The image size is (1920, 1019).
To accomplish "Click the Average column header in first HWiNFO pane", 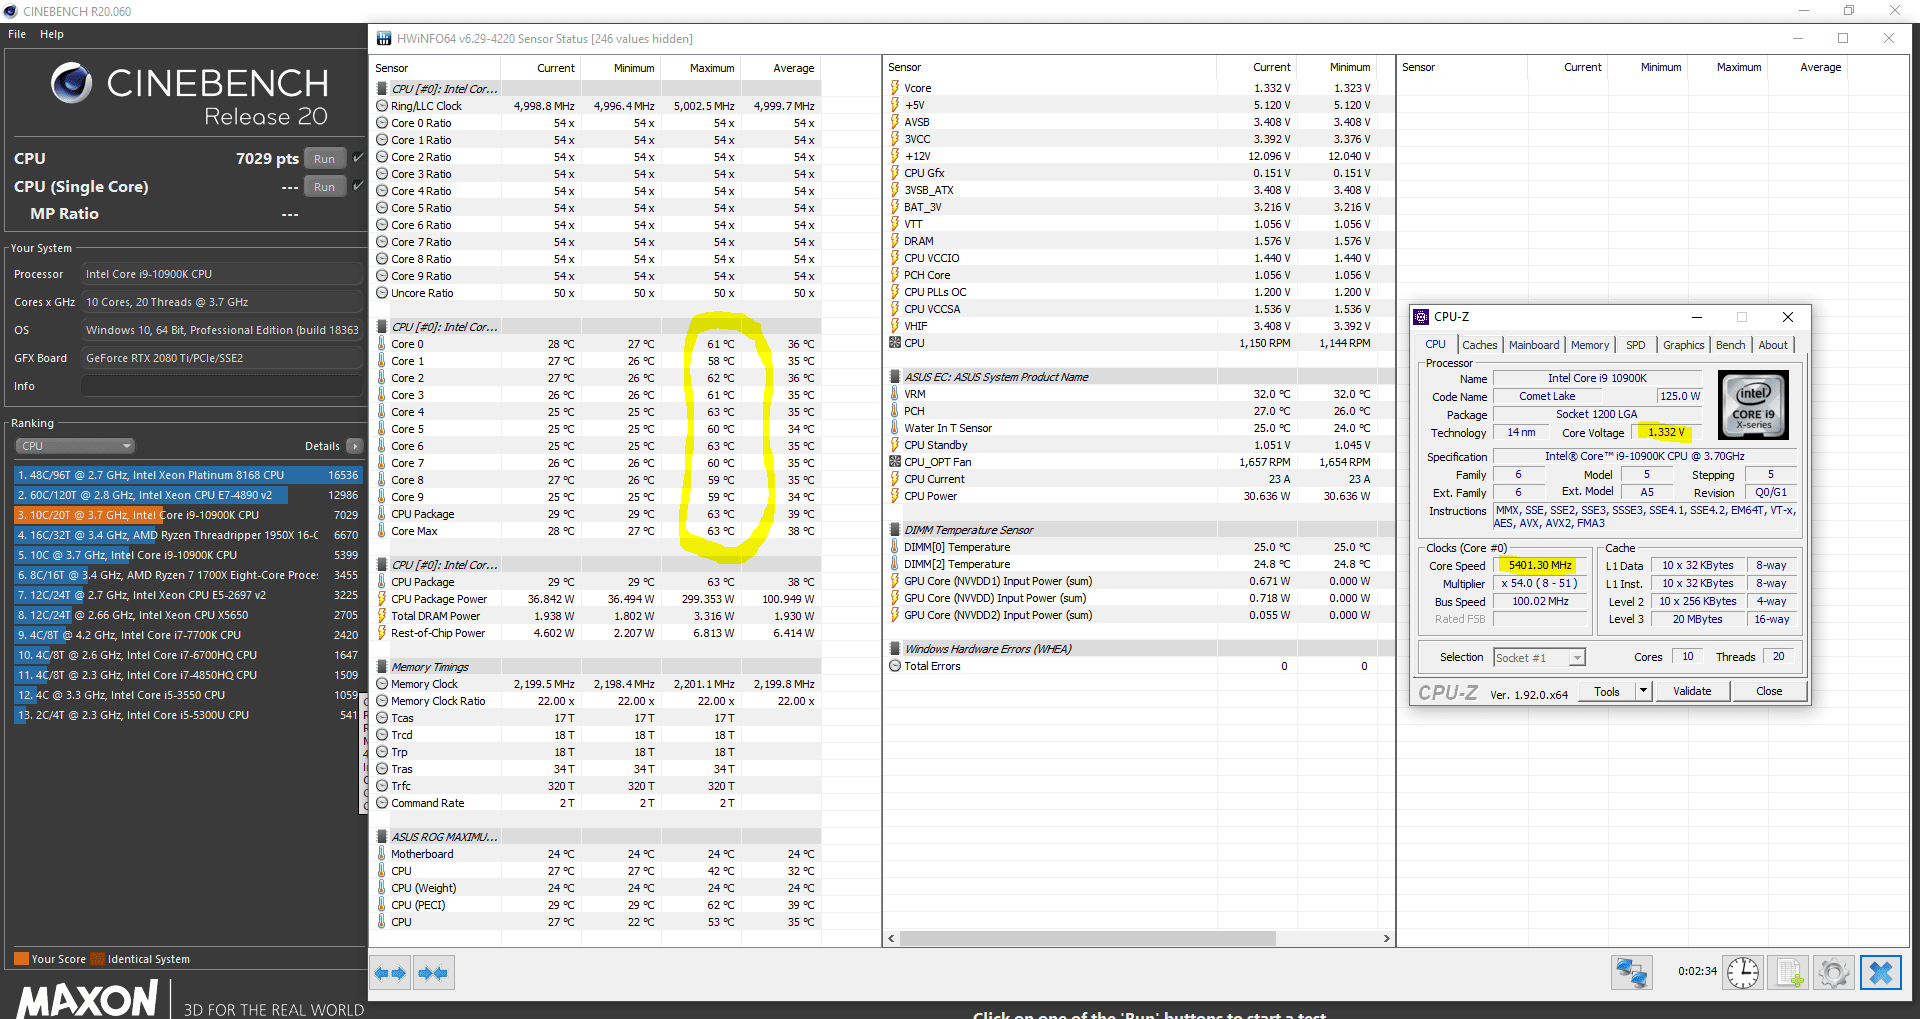I will [x=793, y=68].
